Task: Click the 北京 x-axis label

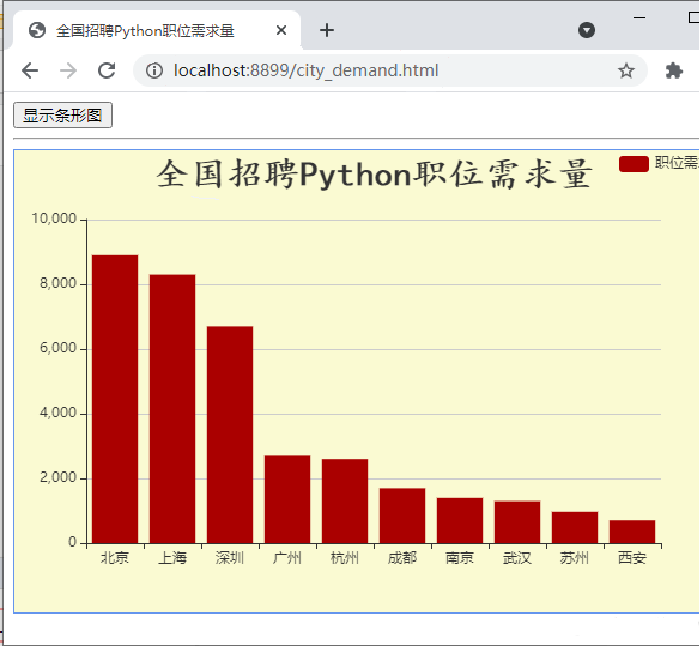Action: [115, 558]
